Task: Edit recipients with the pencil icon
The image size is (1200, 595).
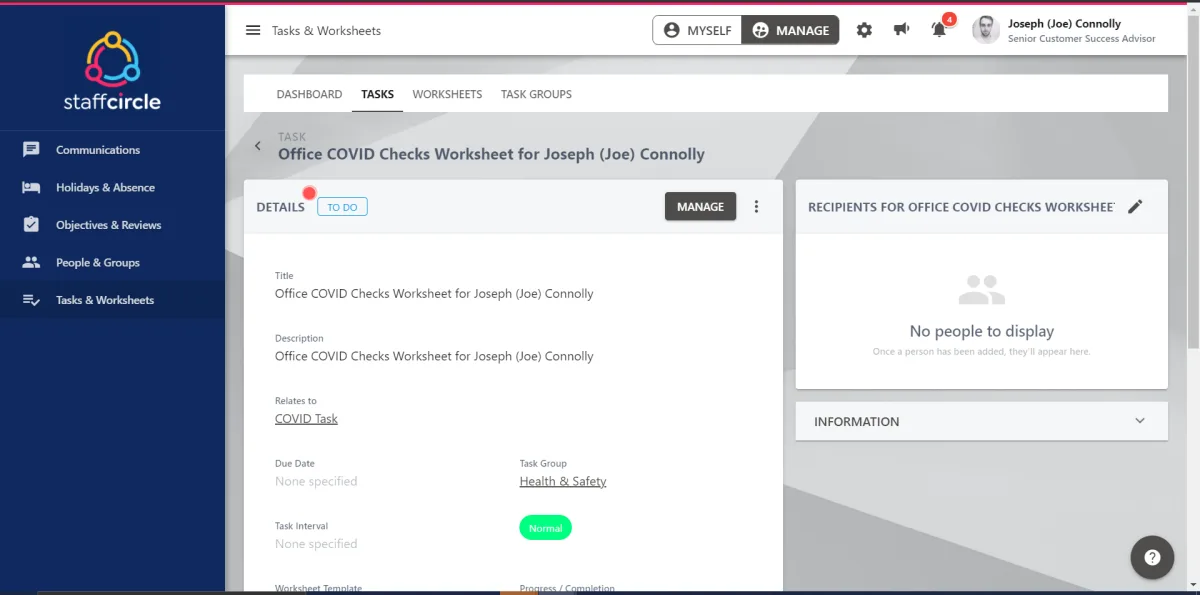Action: pyautogui.click(x=1135, y=207)
